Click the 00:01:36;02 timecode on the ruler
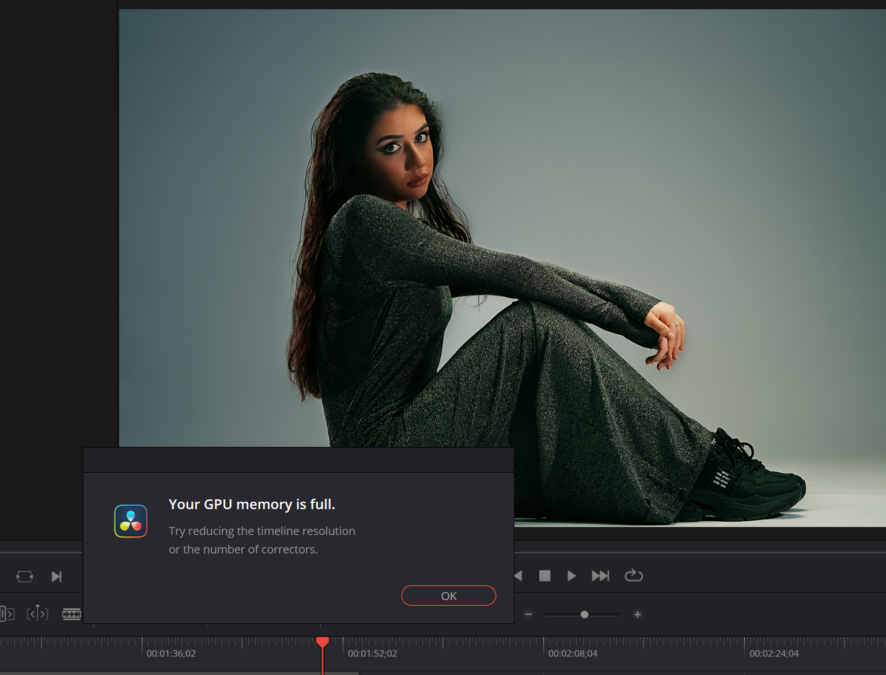886x675 pixels. [171, 654]
